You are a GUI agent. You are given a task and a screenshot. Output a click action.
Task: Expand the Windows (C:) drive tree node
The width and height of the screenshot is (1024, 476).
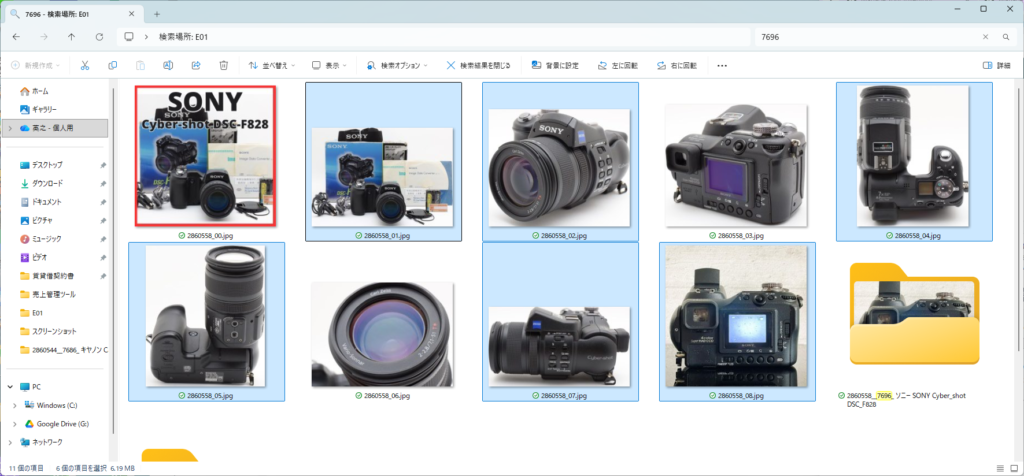pos(15,405)
